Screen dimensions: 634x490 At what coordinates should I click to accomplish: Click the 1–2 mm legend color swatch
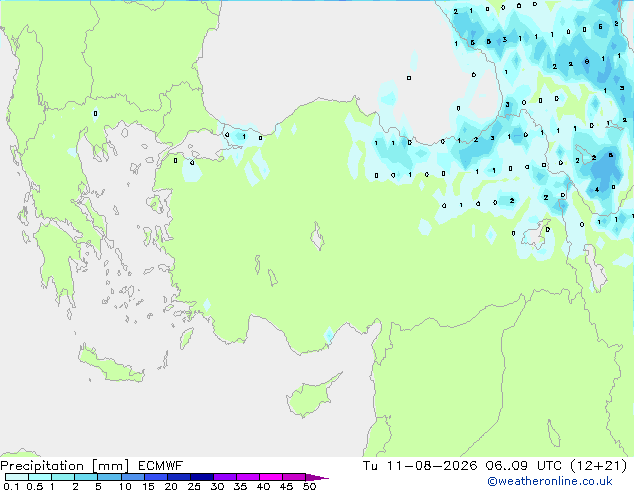(63, 477)
